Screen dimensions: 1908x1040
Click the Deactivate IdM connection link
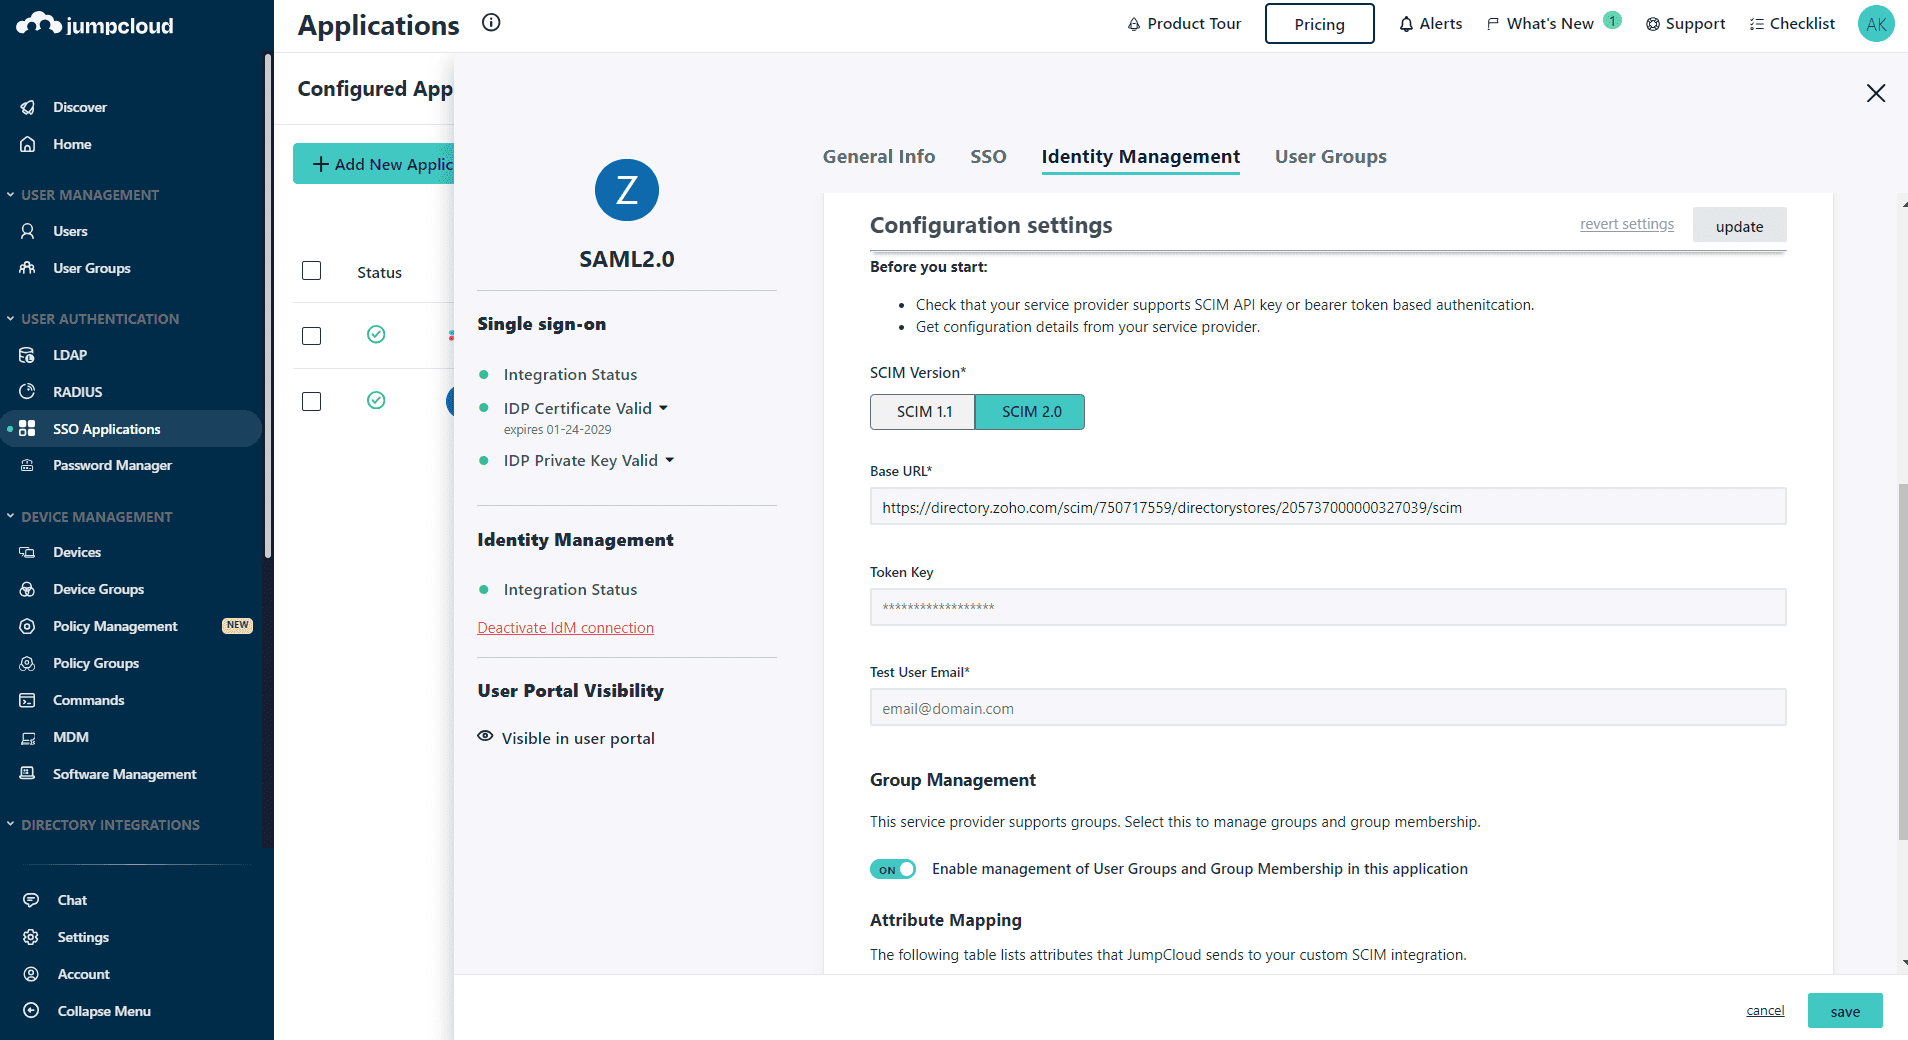point(566,628)
